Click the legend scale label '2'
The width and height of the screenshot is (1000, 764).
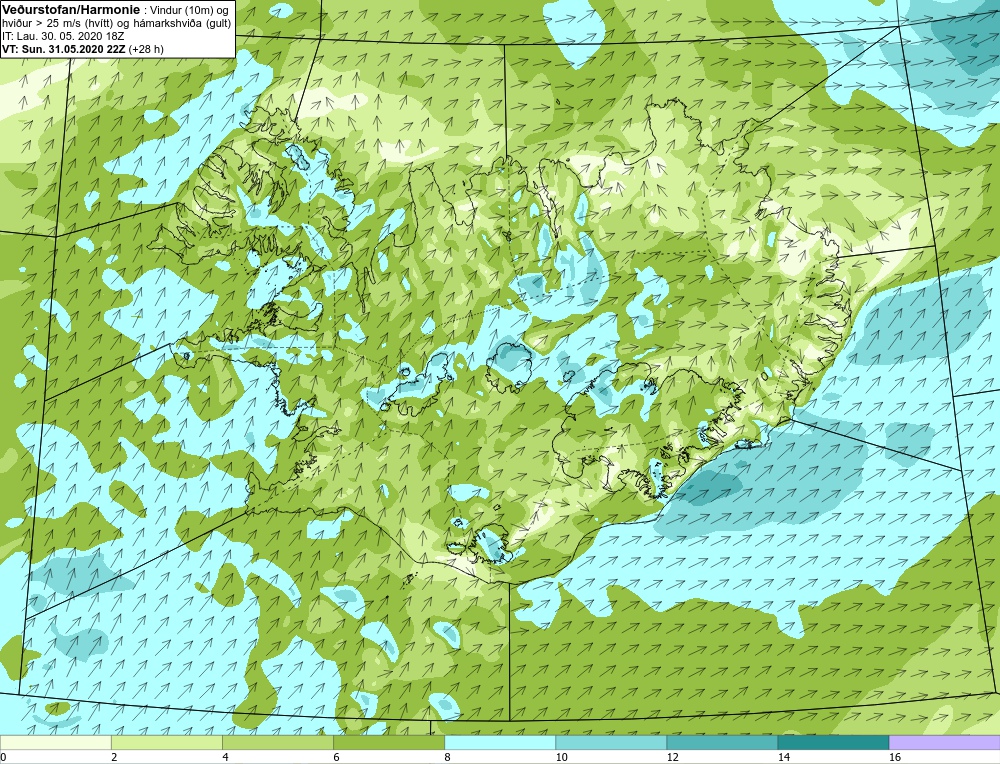tap(114, 757)
